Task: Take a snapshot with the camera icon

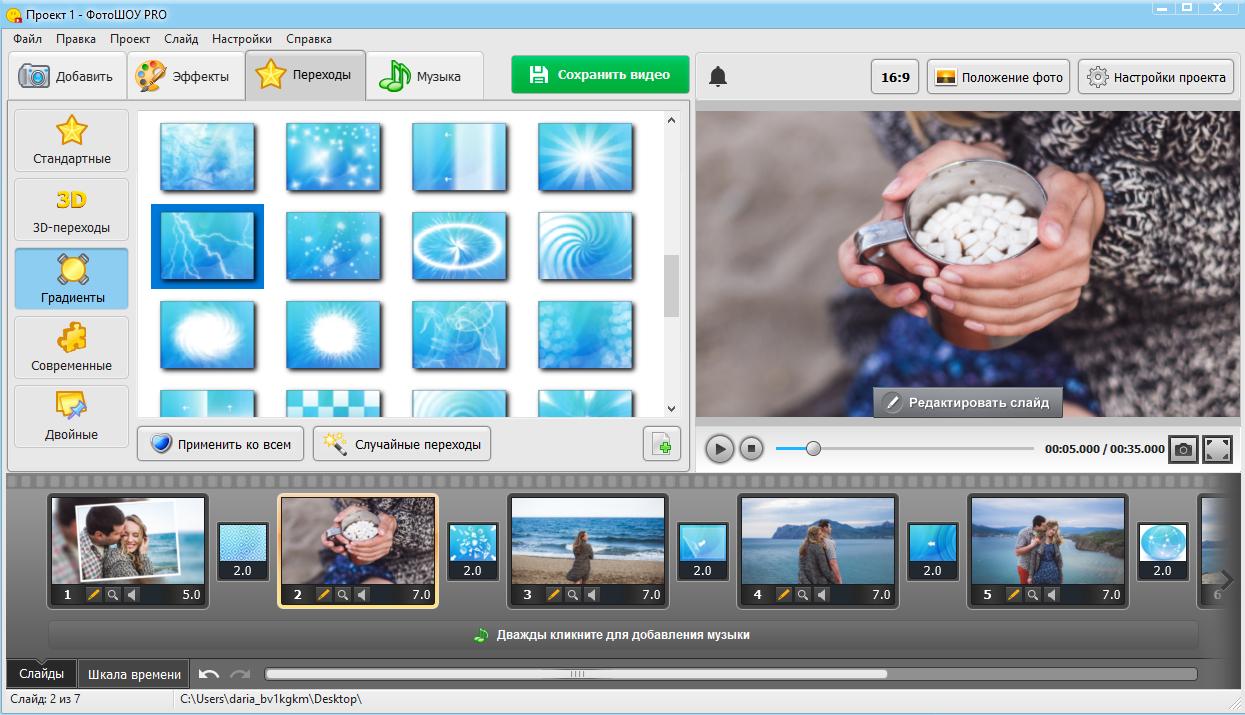Action: click(x=1183, y=449)
